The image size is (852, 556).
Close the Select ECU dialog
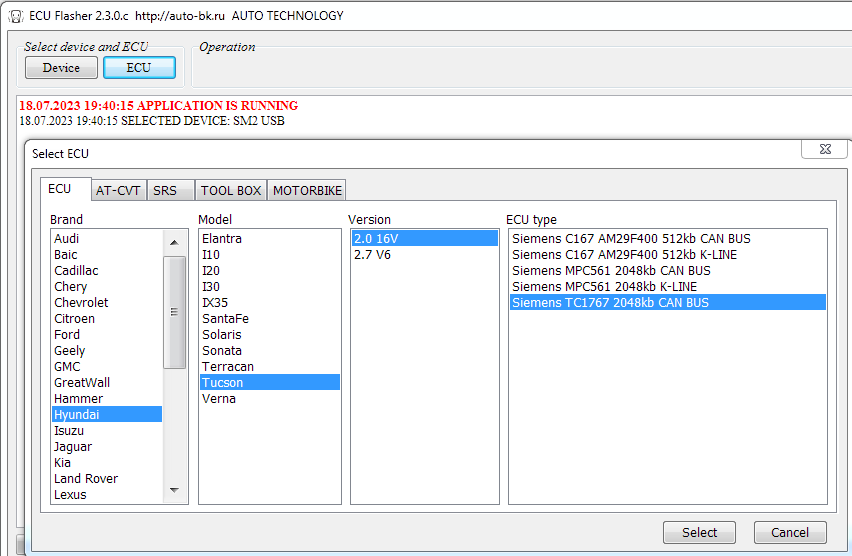point(825,149)
